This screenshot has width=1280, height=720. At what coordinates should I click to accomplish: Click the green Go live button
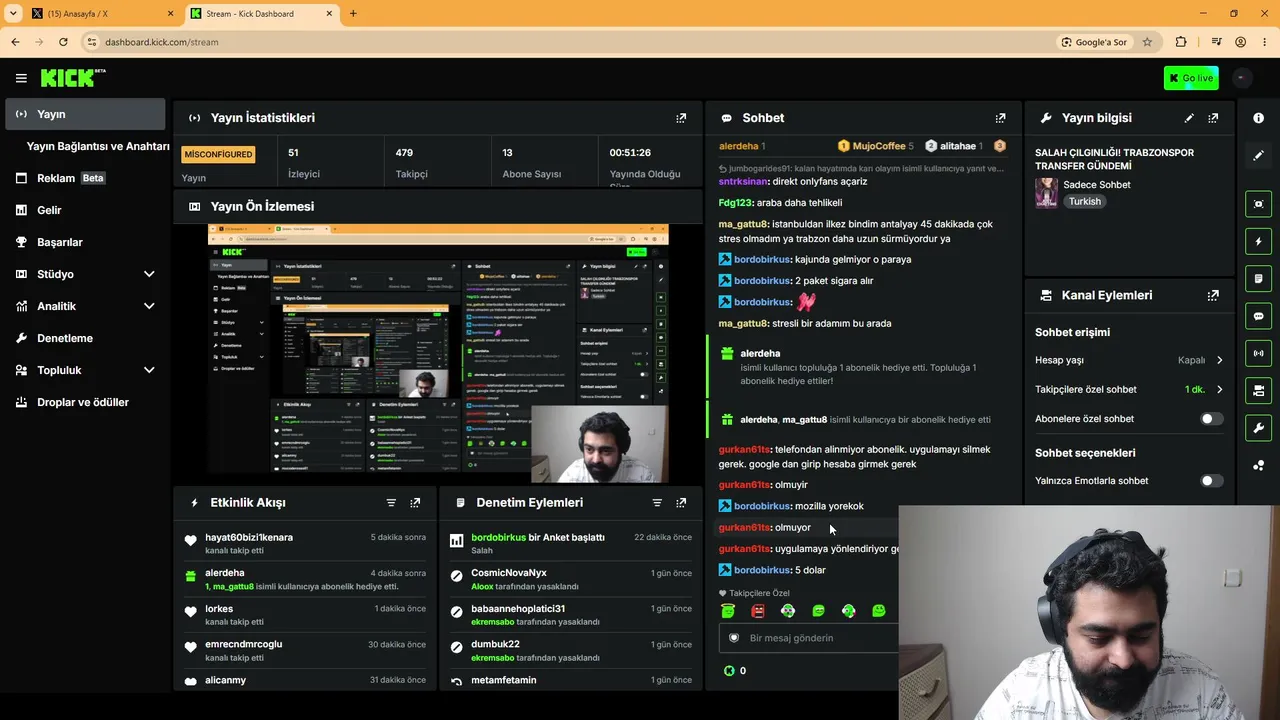(1191, 78)
